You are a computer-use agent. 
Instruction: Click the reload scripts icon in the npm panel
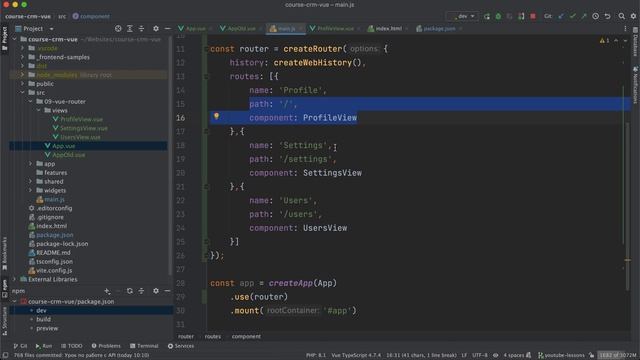(129, 291)
